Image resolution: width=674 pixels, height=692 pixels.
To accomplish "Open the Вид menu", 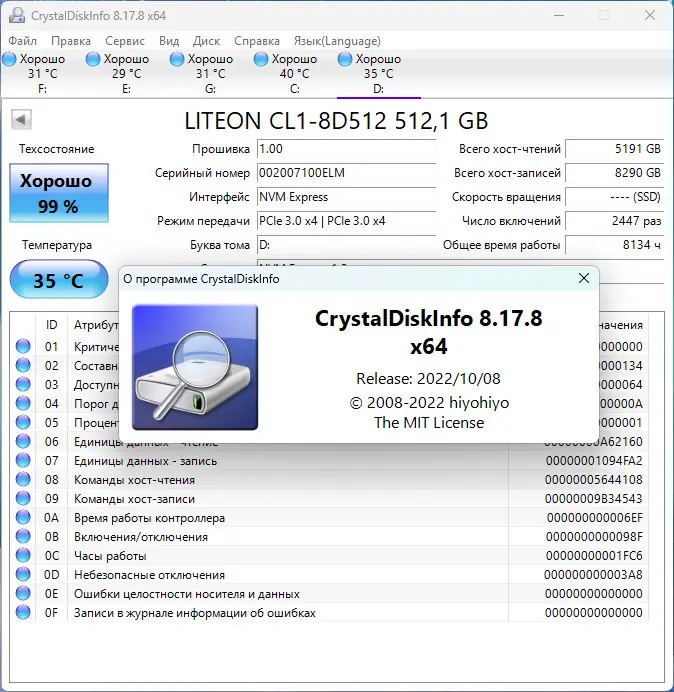I will (169, 41).
